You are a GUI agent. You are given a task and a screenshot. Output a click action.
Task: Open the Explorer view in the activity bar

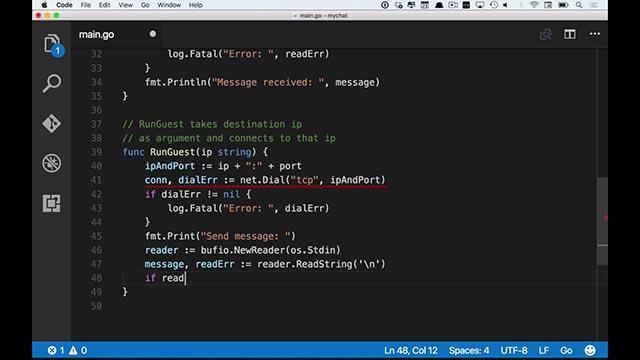point(52,44)
